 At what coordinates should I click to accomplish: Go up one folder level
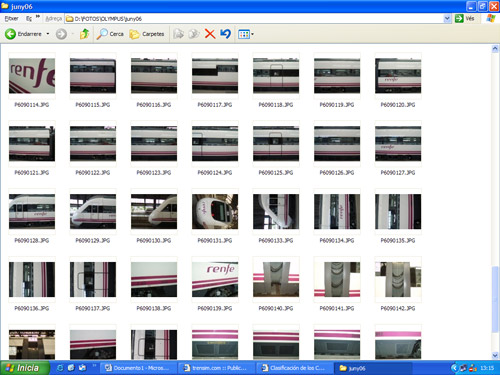click(x=84, y=34)
